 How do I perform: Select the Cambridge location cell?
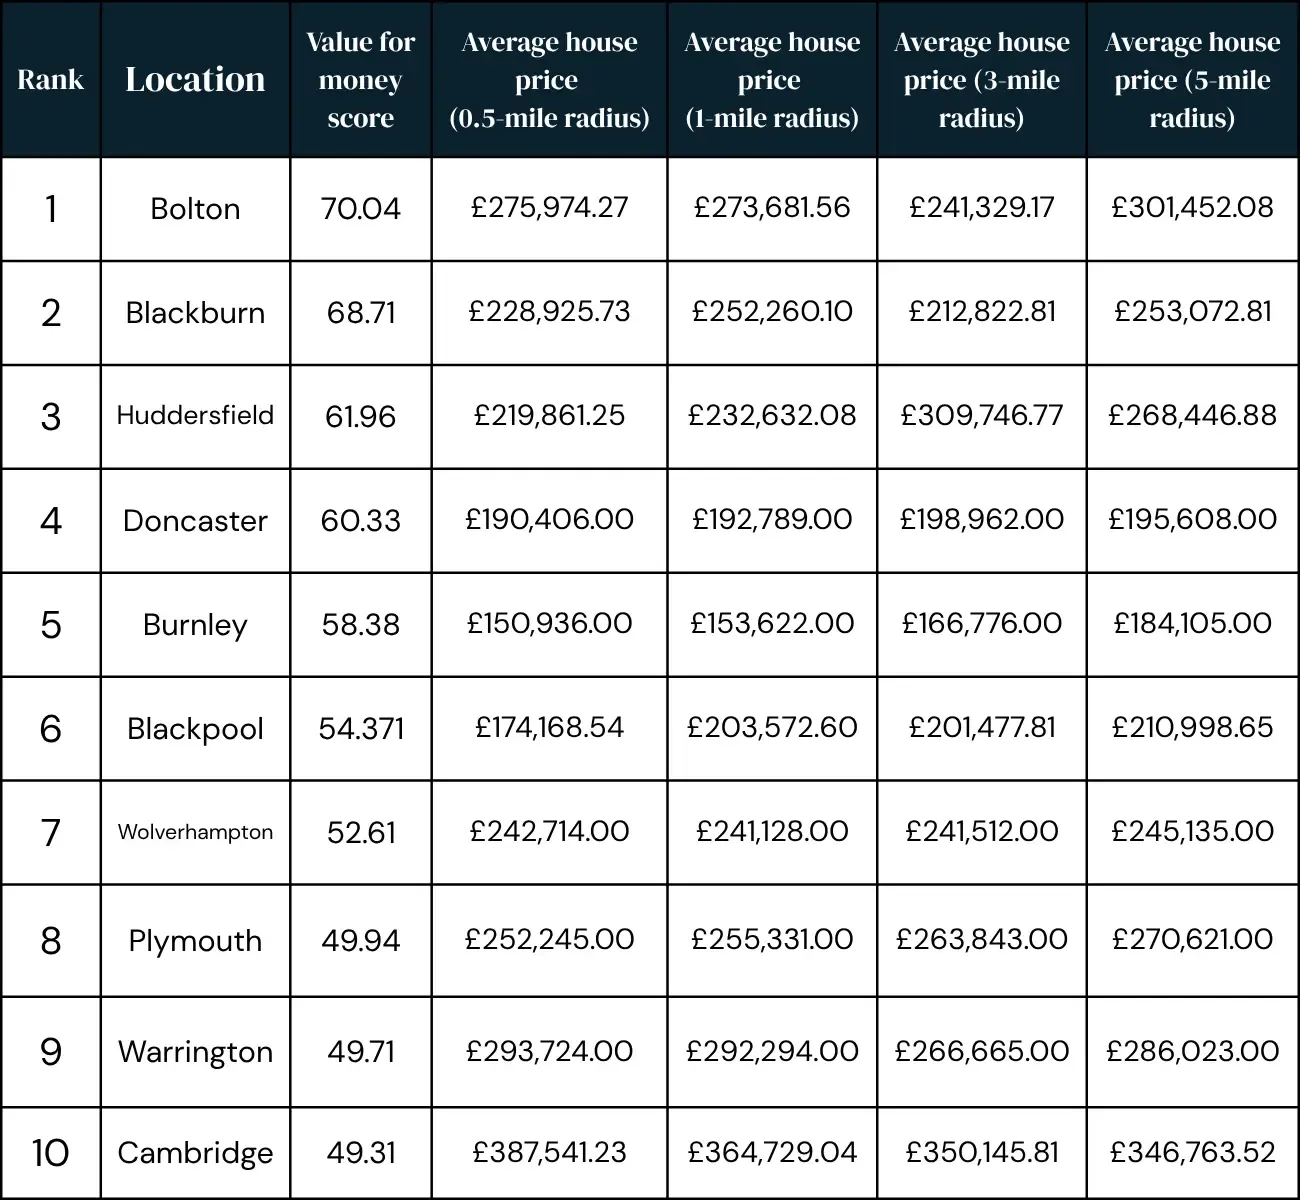coord(195,1153)
